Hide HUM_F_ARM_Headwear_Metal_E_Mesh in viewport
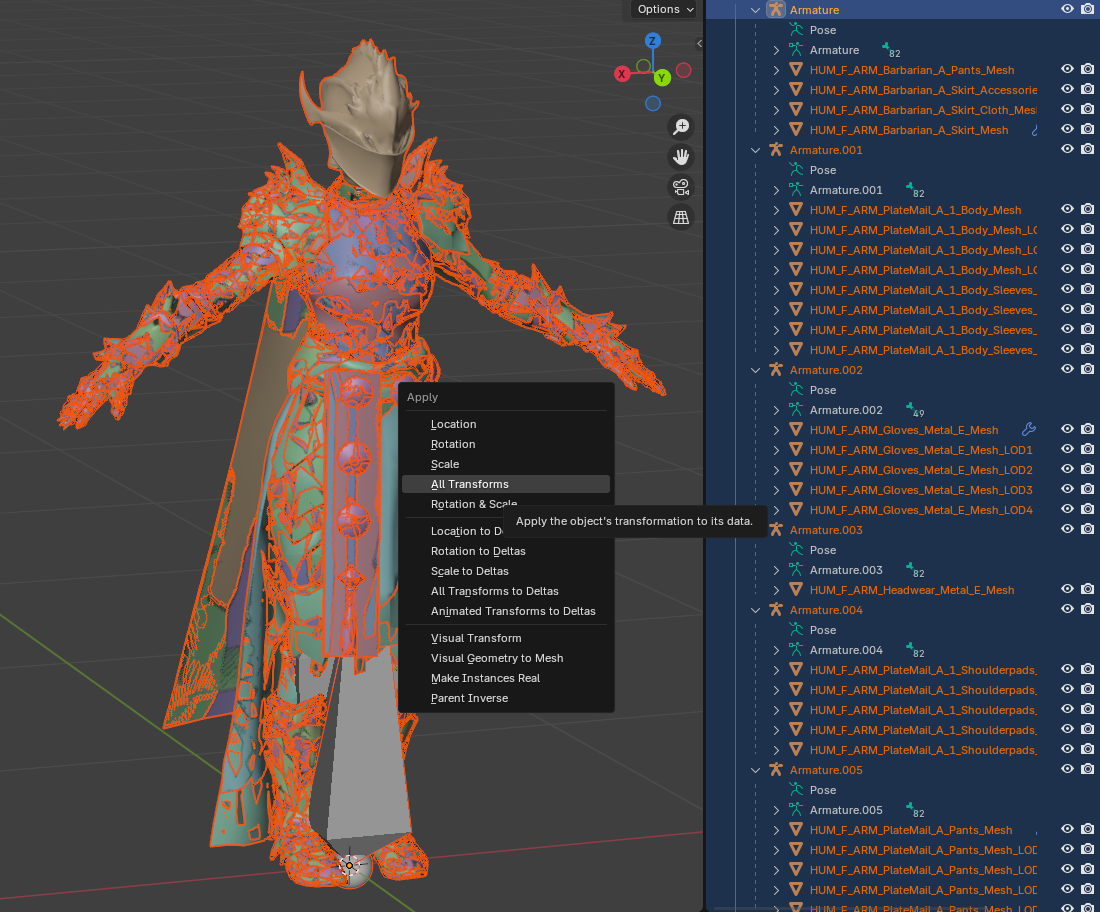The width and height of the screenshot is (1100, 912). point(1067,589)
